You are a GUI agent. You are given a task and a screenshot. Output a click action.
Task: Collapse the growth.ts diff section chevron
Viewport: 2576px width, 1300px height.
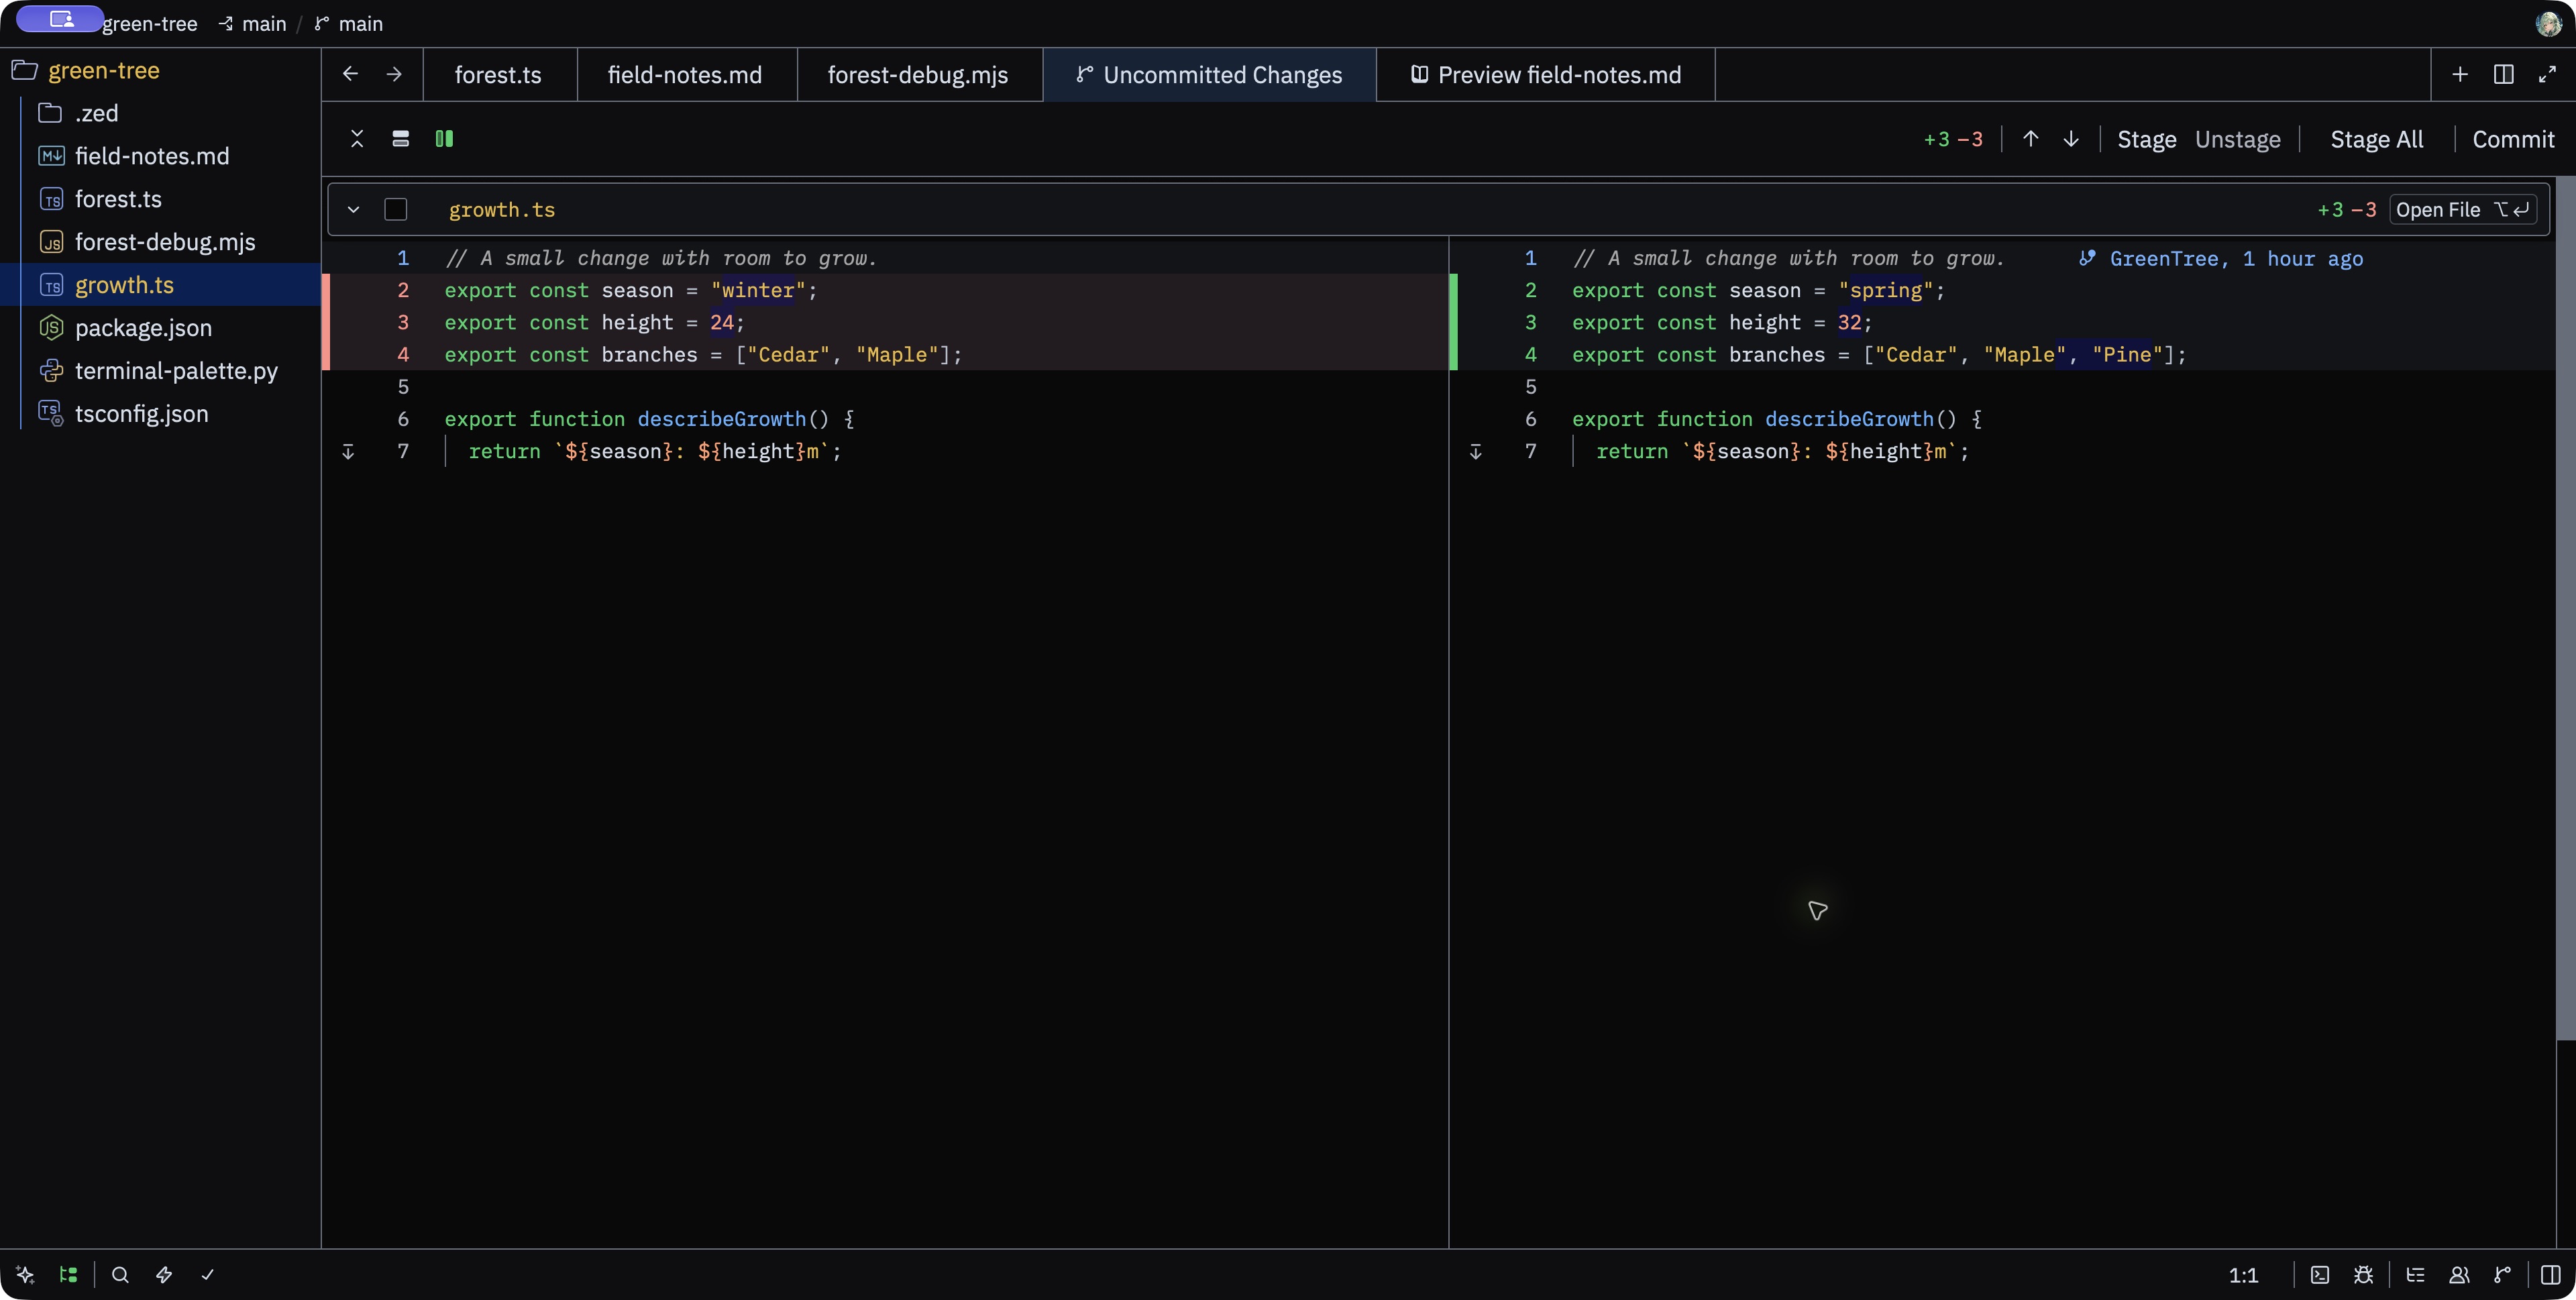(x=353, y=209)
